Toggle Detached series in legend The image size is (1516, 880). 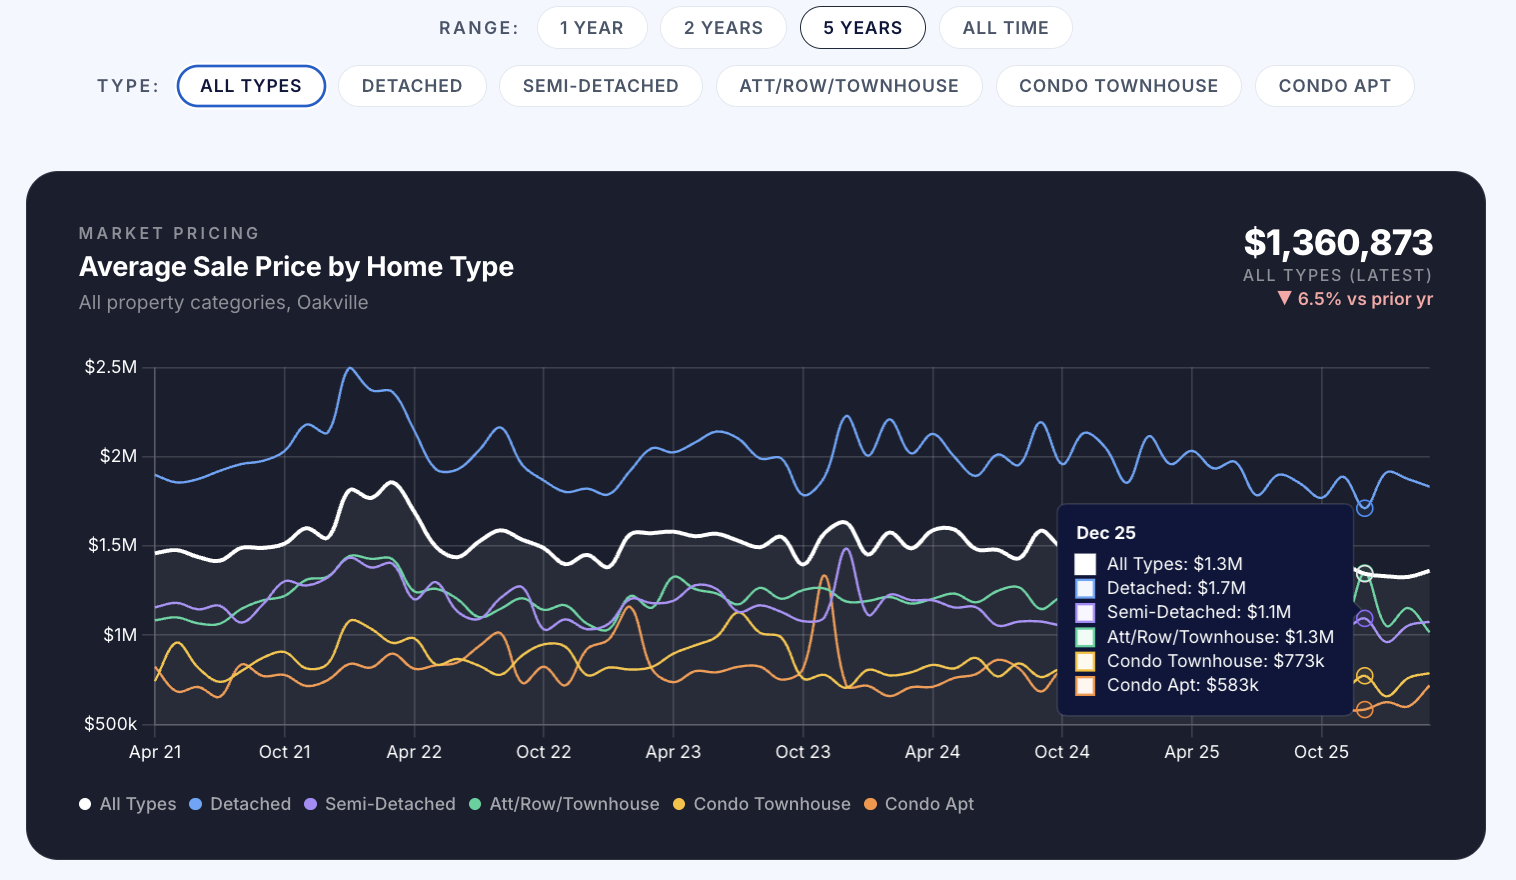[x=240, y=804]
